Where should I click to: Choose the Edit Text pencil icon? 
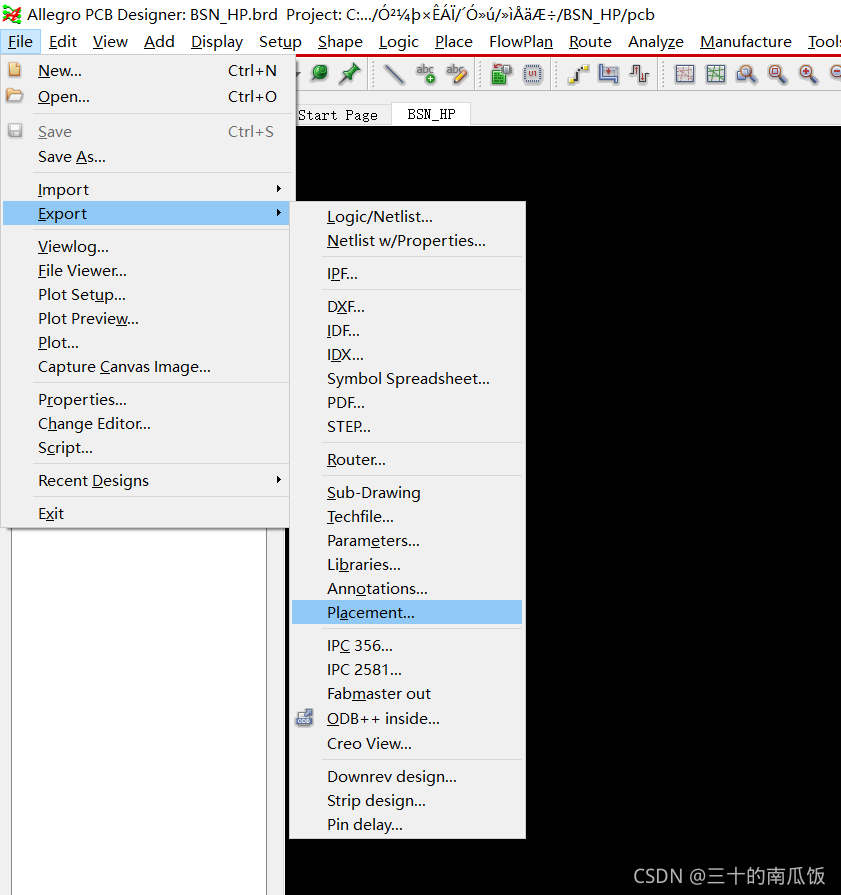[x=455, y=74]
